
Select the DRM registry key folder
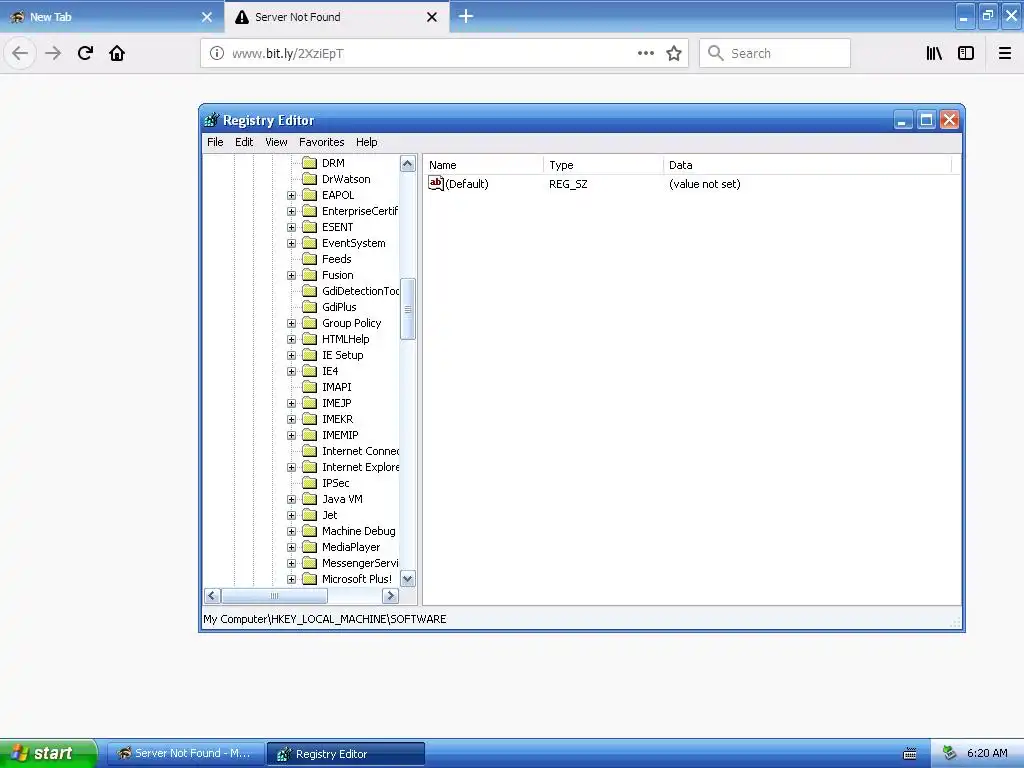point(333,163)
